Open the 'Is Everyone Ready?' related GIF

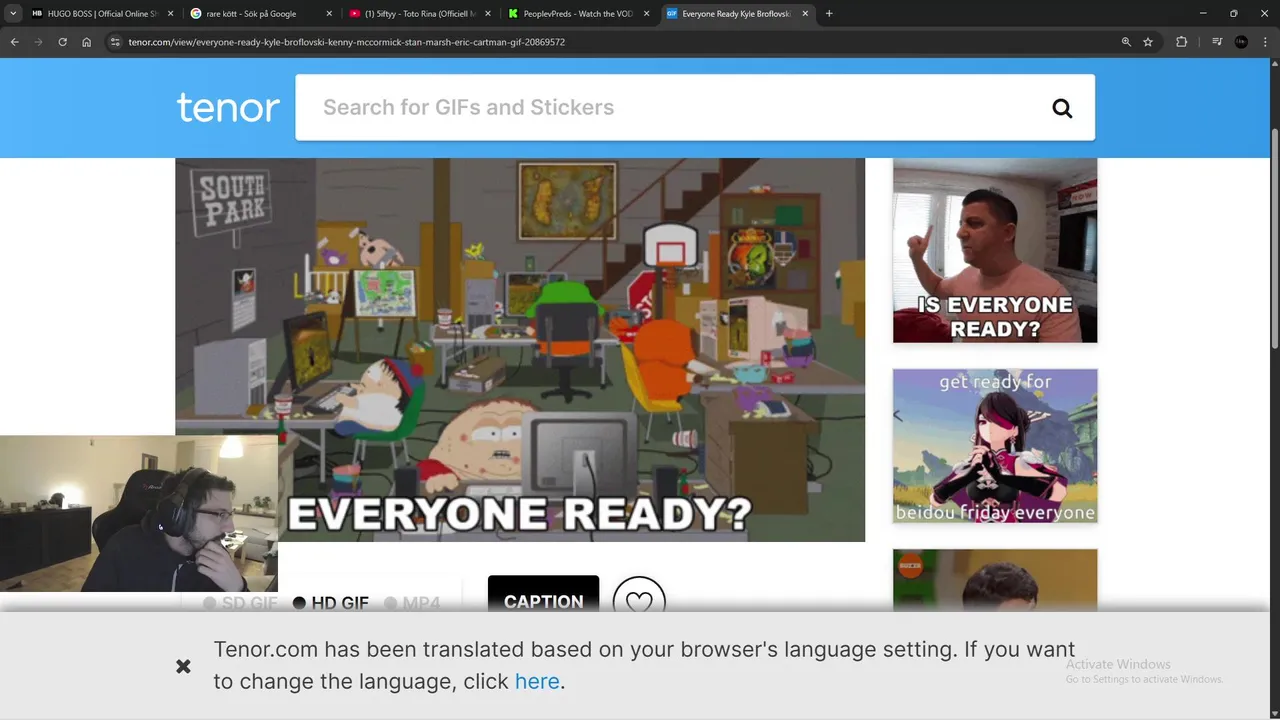pyautogui.click(x=995, y=250)
